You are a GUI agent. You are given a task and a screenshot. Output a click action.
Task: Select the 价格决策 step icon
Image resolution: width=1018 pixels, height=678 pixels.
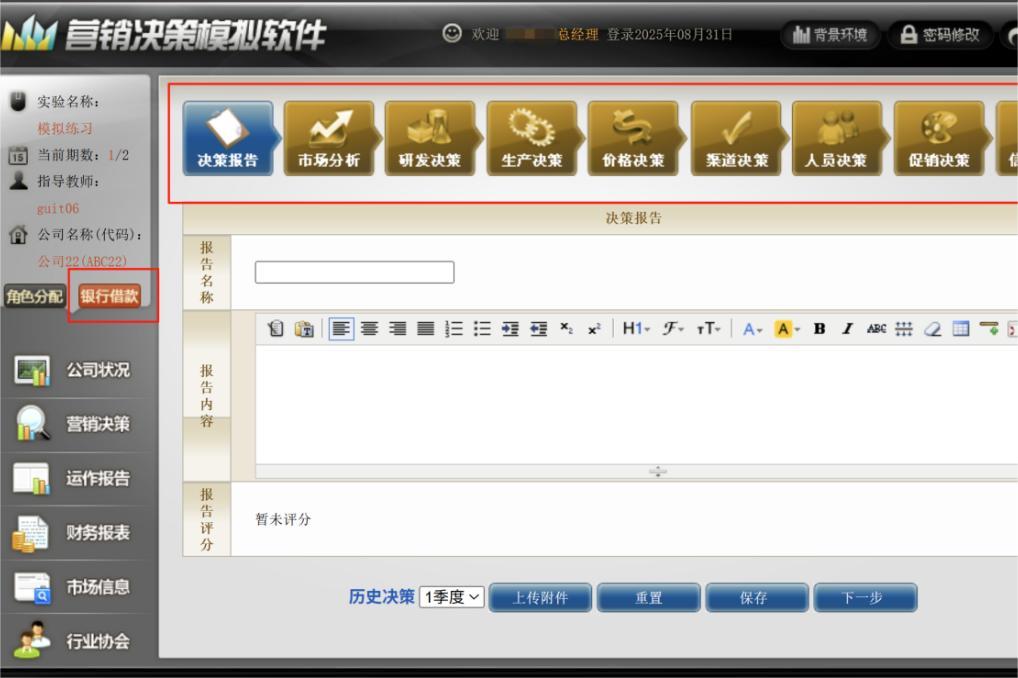click(x=633, y=138)
